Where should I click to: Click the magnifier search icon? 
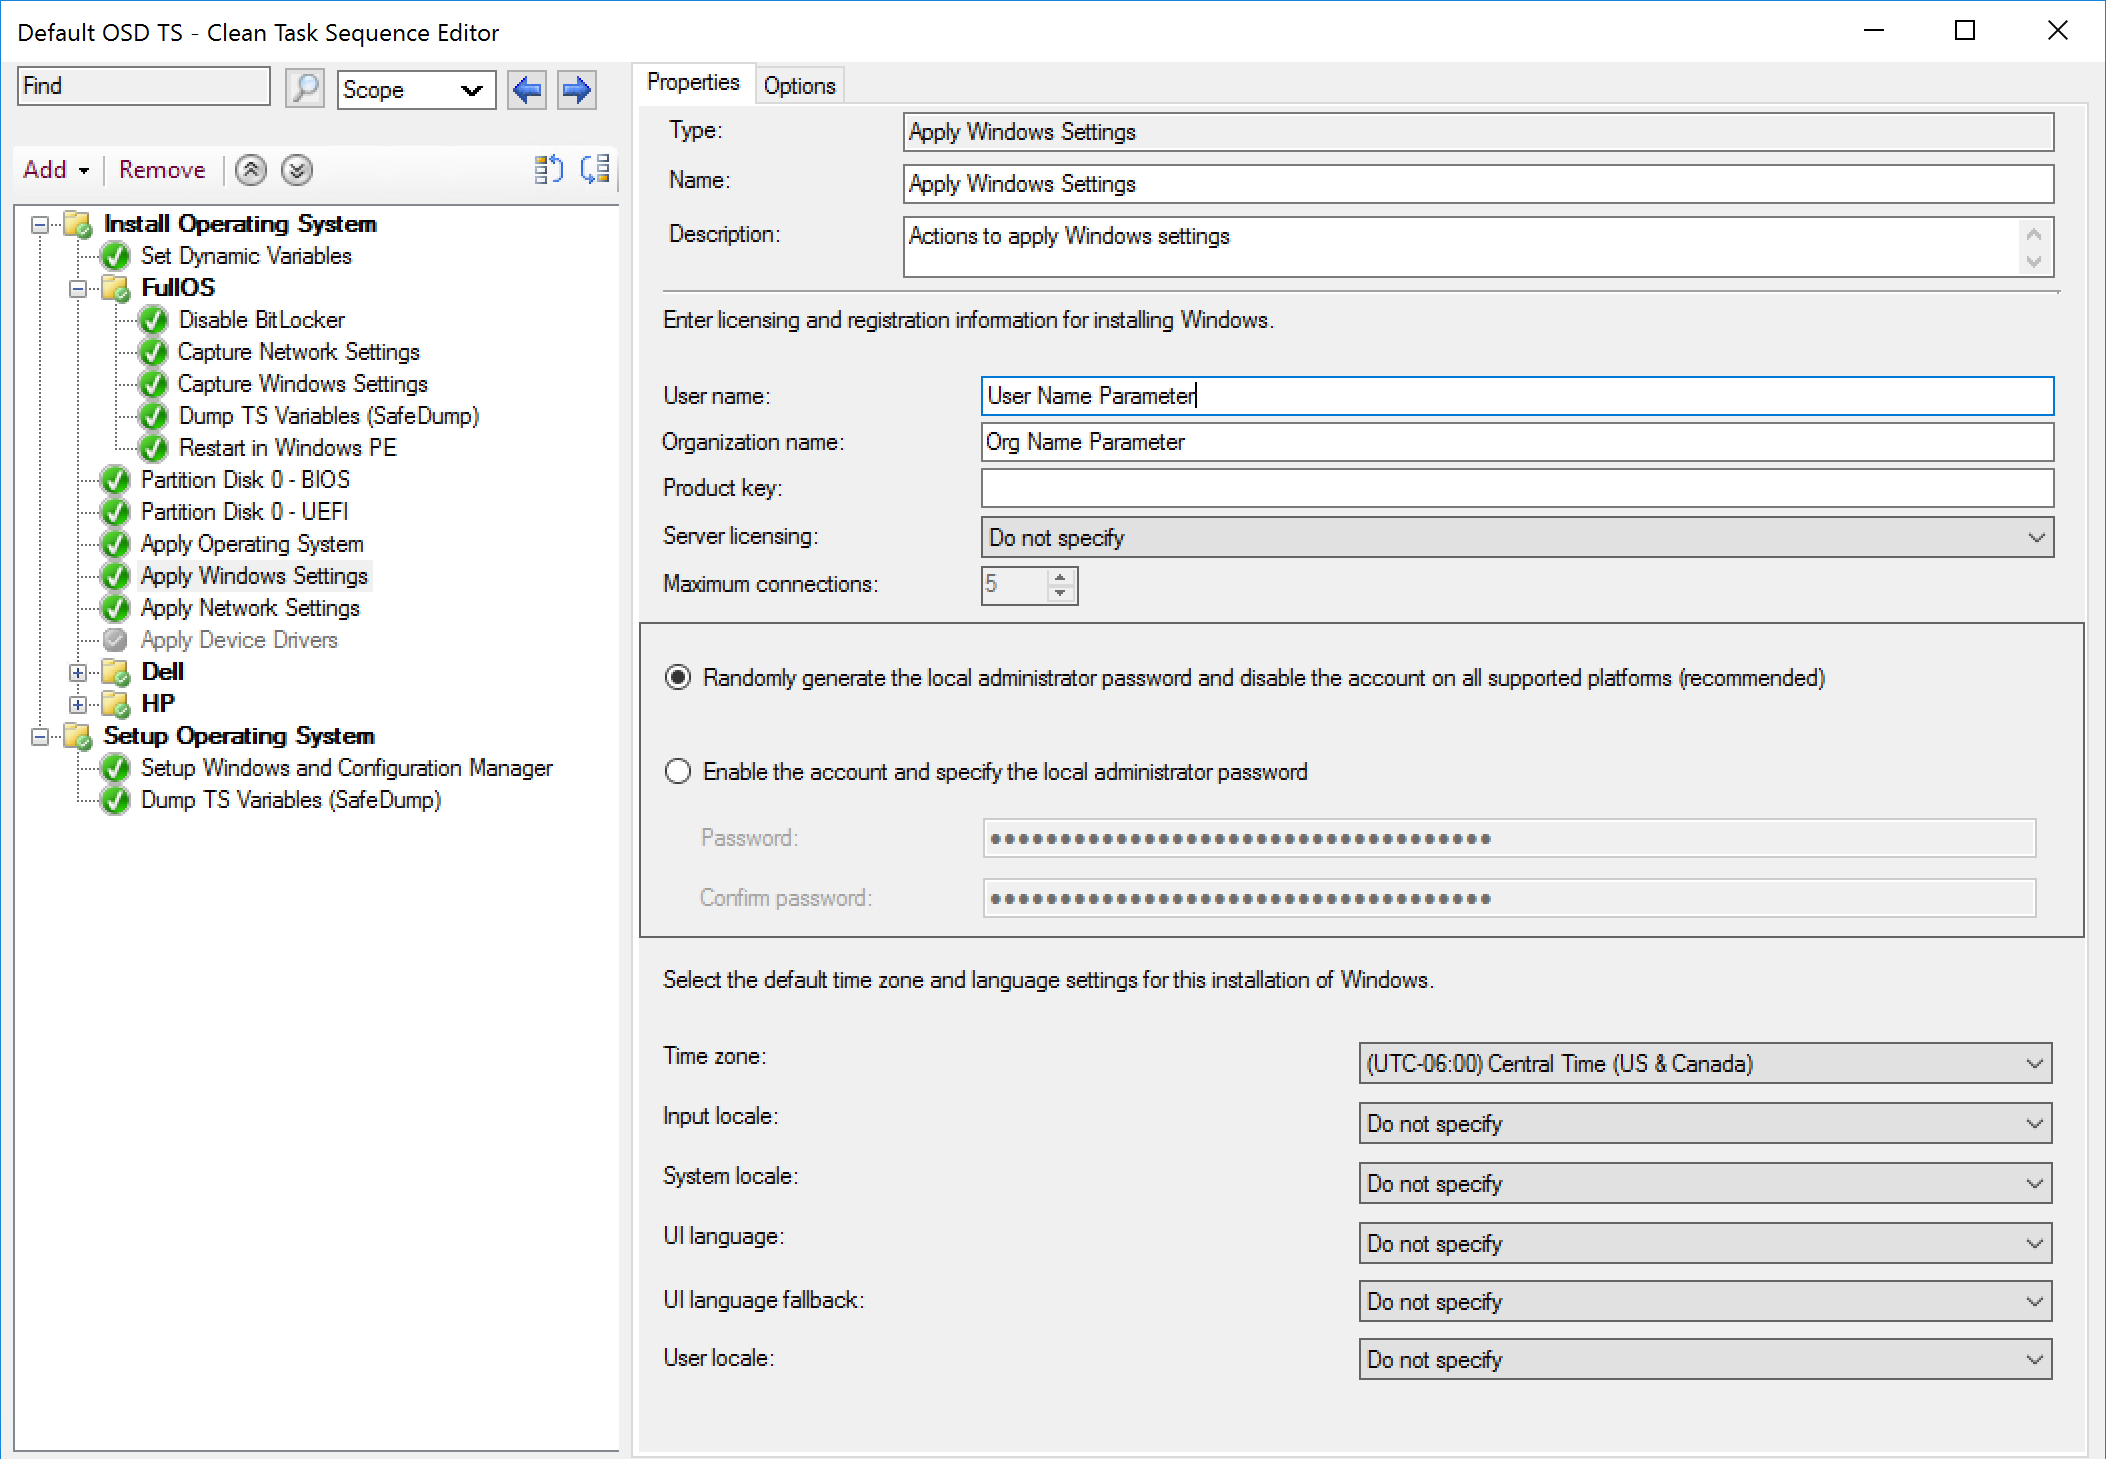(304, 89)
